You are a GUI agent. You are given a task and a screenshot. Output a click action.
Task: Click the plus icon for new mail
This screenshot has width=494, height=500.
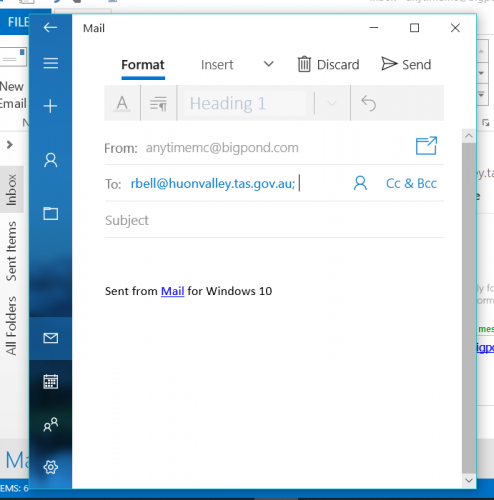click(x=50, y=106)
